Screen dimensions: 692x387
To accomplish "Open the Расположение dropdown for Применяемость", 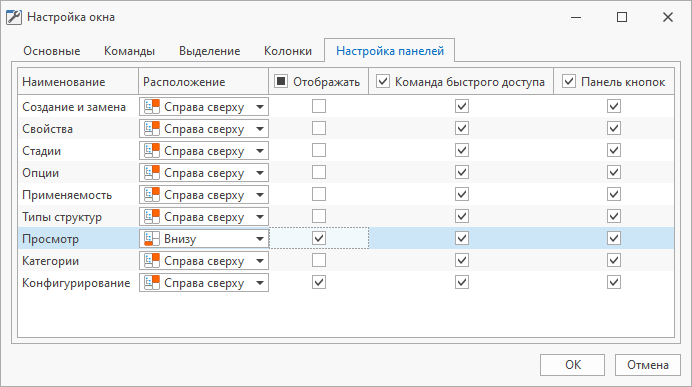I will (204, 195).
